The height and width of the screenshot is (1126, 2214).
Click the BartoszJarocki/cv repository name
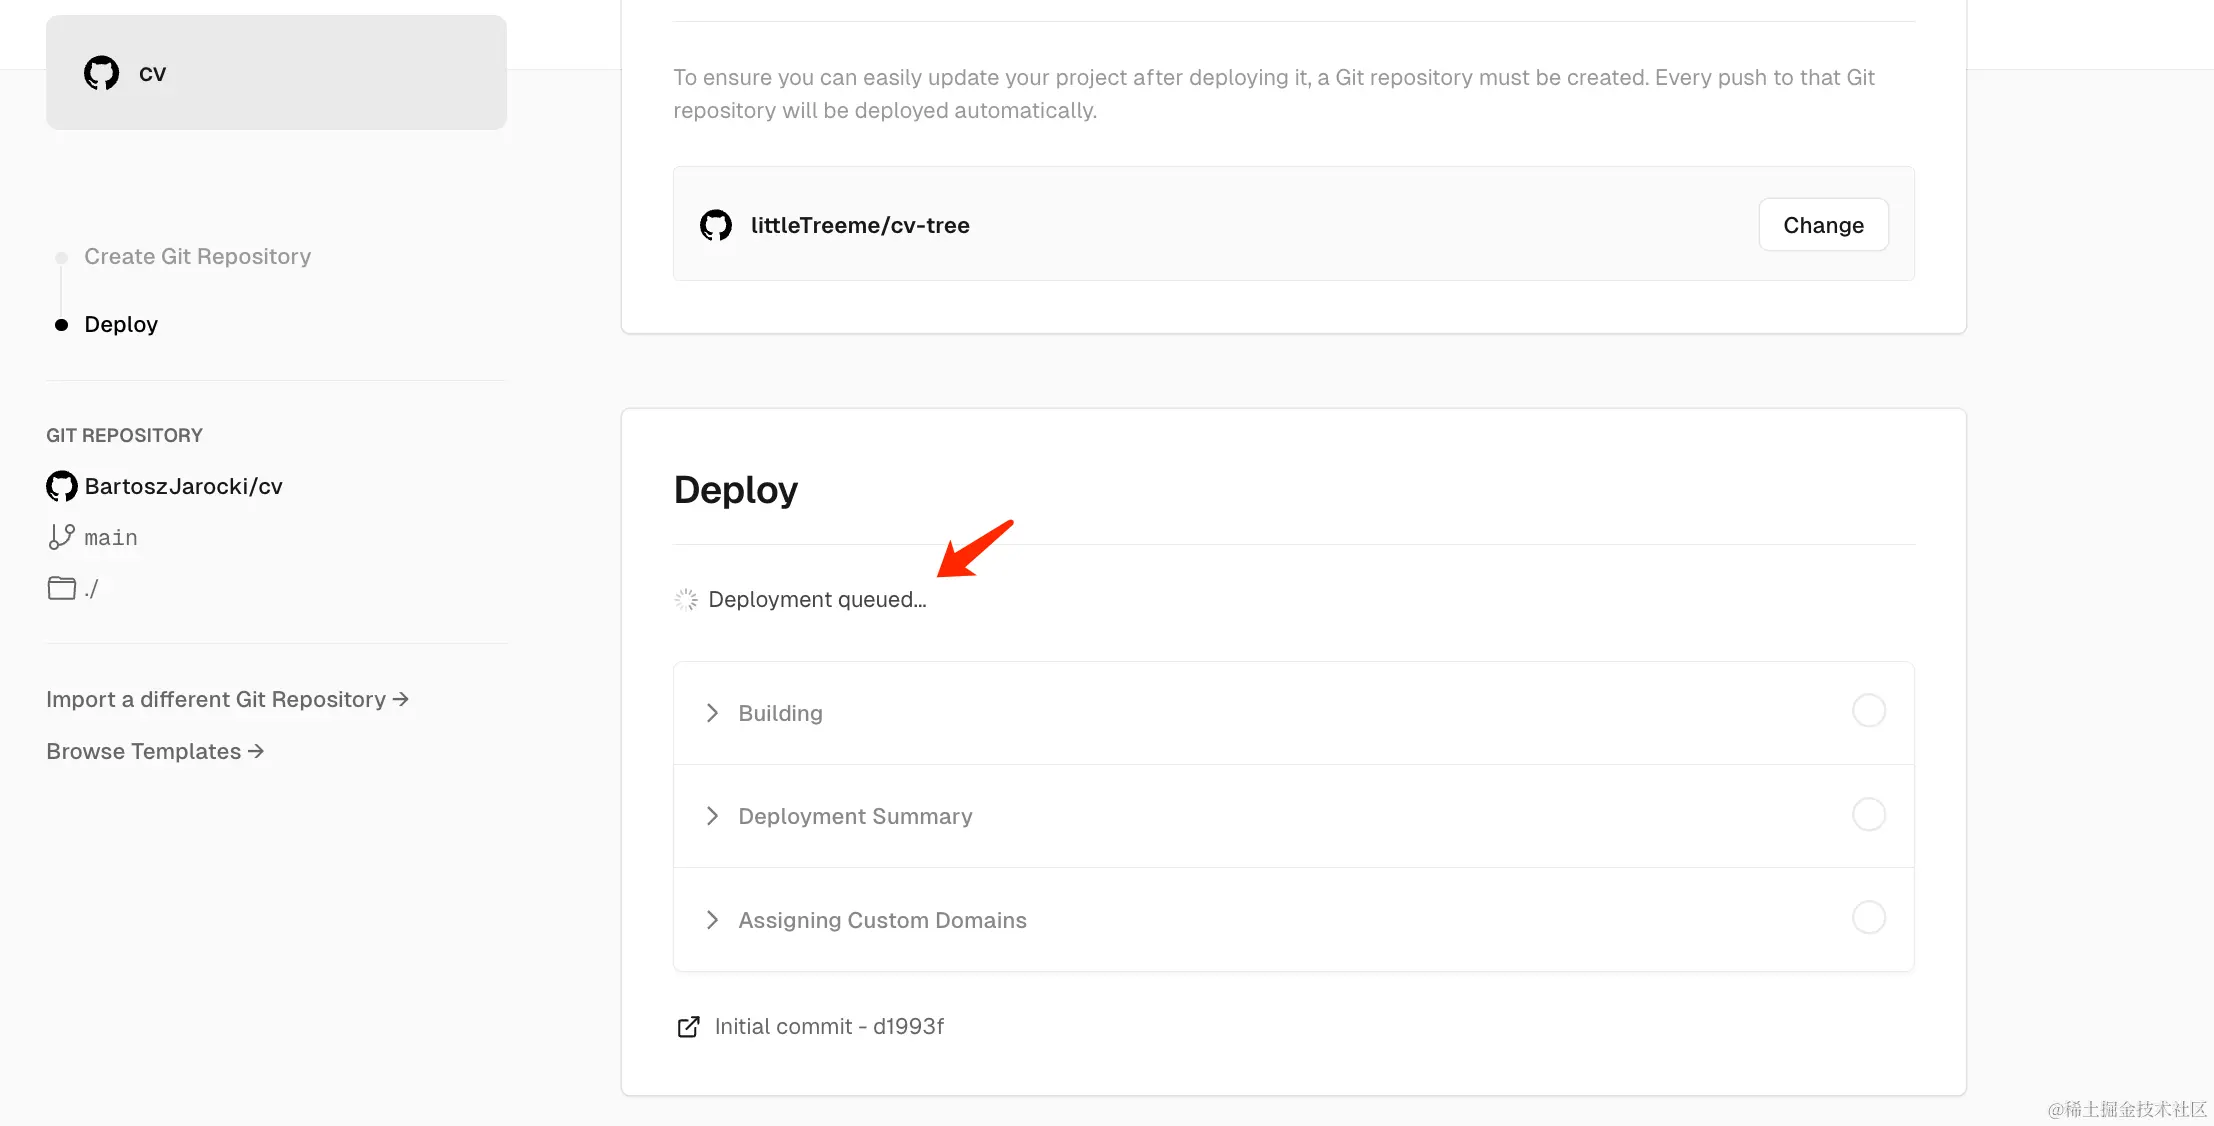pyautogui.click(x=183, y=487)
